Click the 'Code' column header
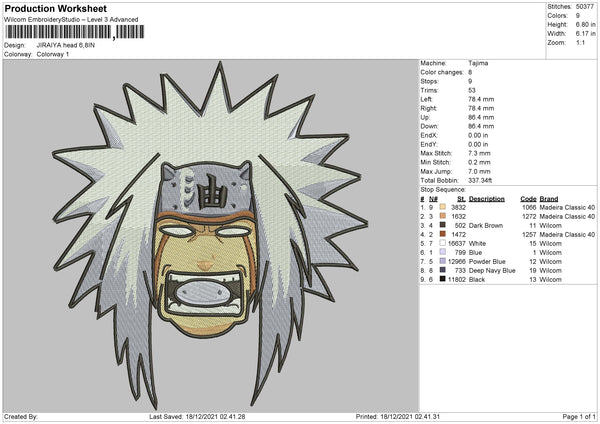 pyautogui.click(x=528, y=199)
